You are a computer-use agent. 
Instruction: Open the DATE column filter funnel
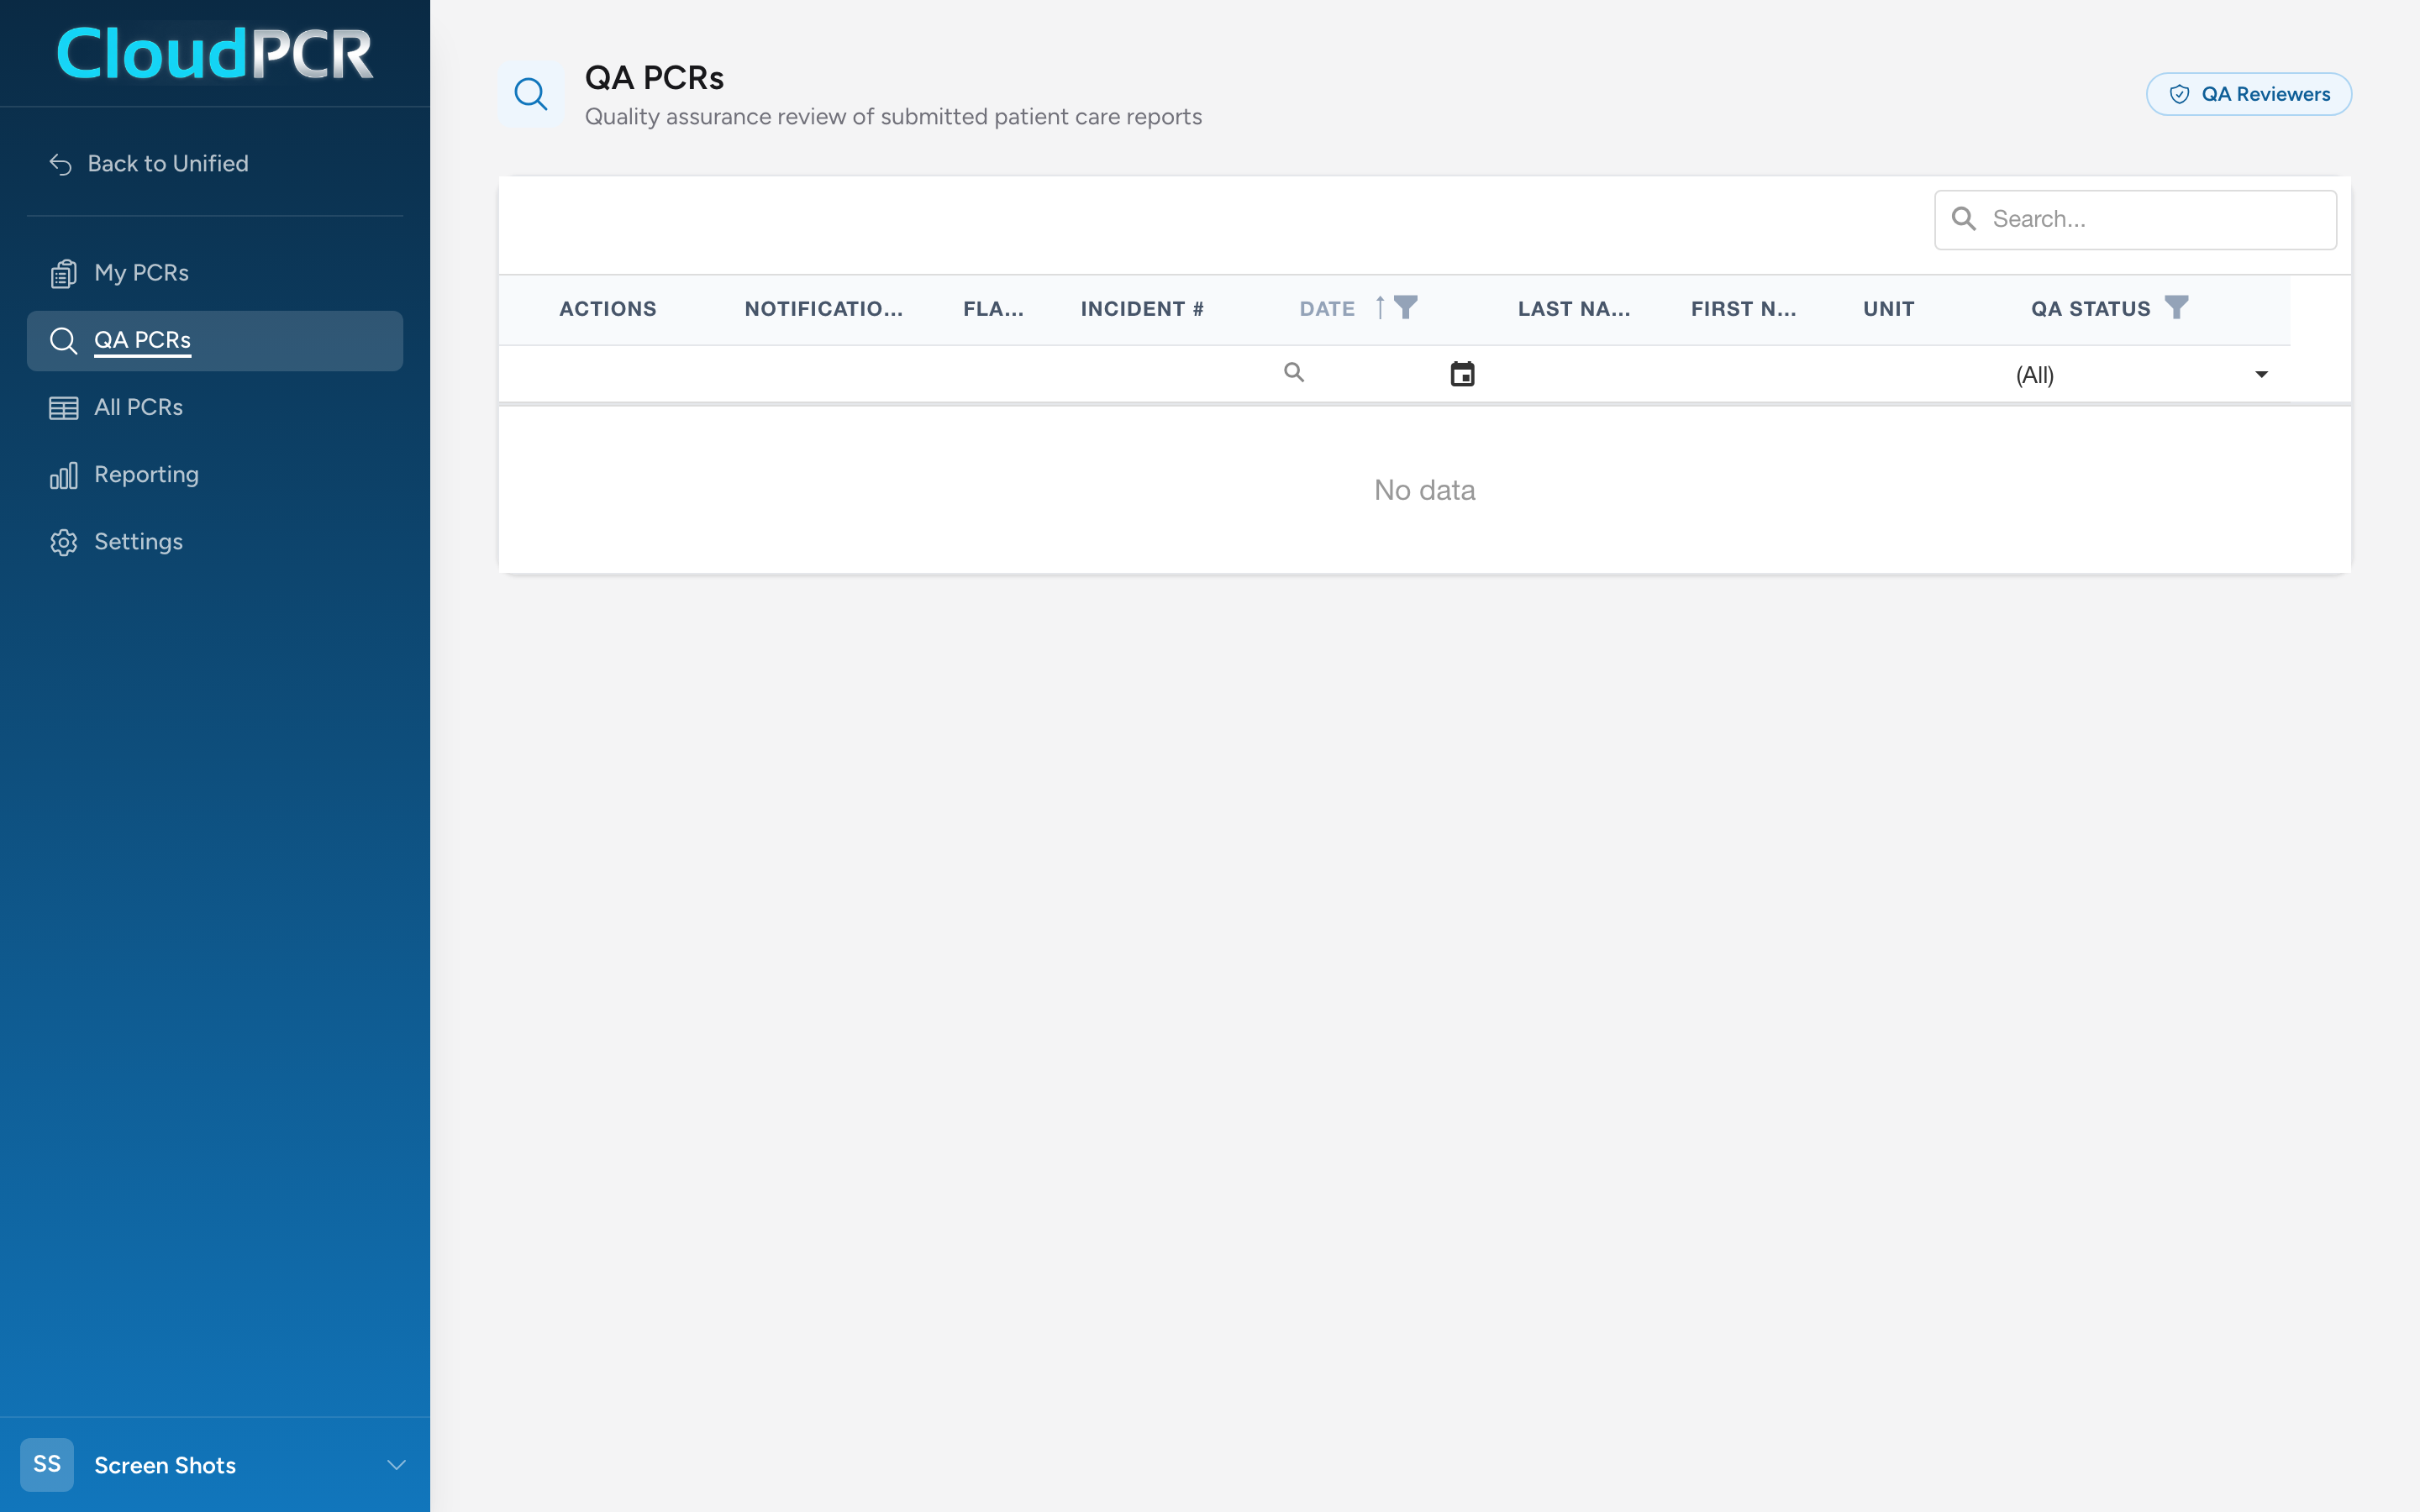(x=1405, y=307)
